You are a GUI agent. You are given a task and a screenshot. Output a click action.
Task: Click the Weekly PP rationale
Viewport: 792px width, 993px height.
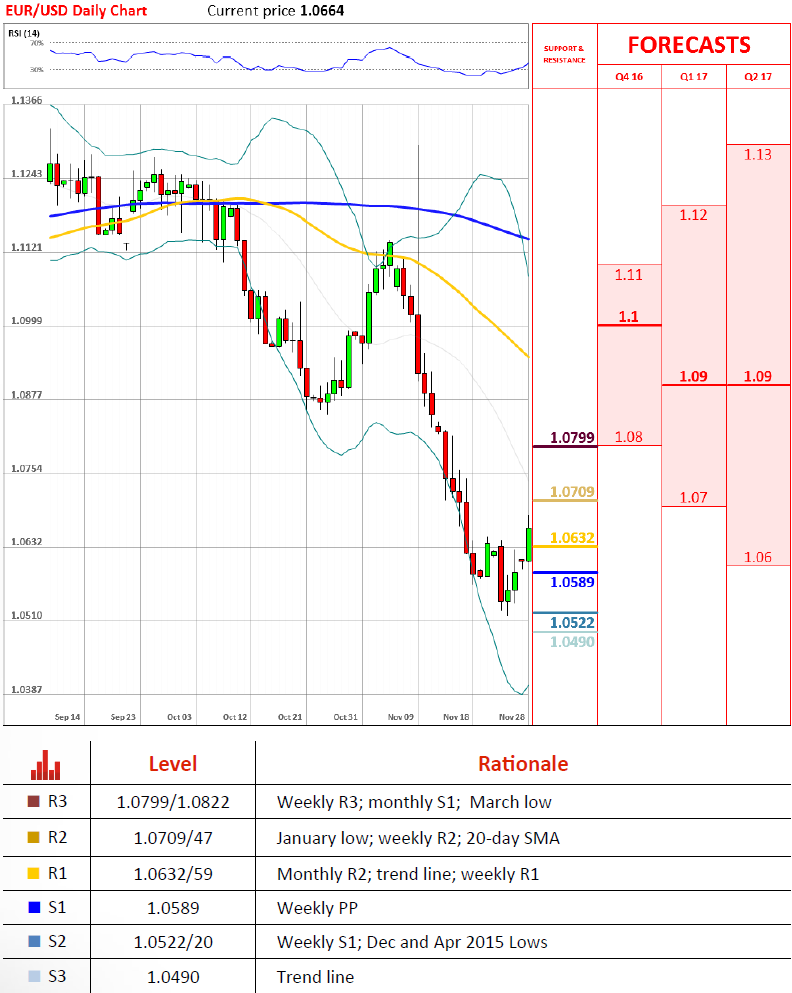317,909
